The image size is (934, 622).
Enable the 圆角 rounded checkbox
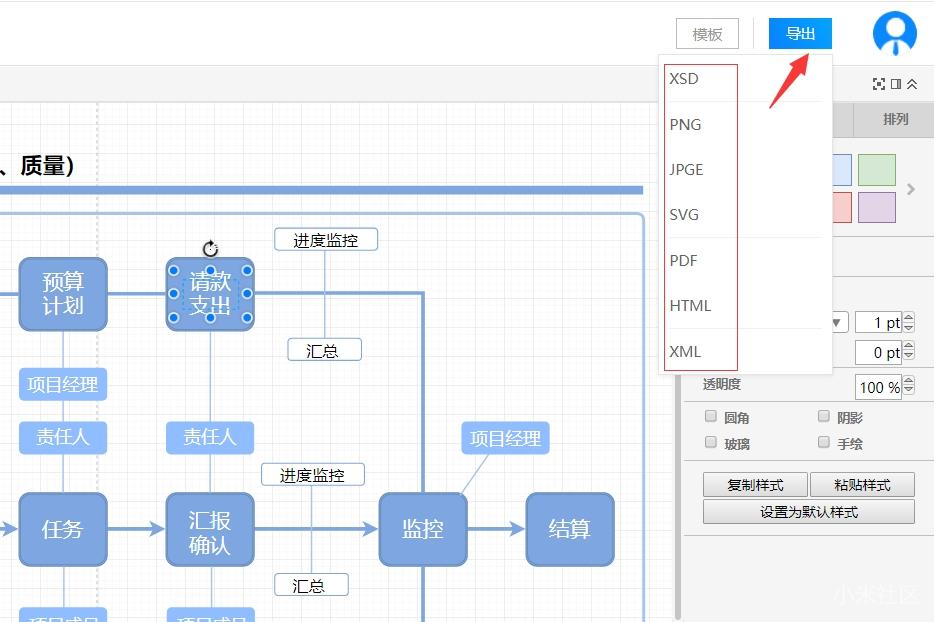pyautogui.click(x=711, y=416)
